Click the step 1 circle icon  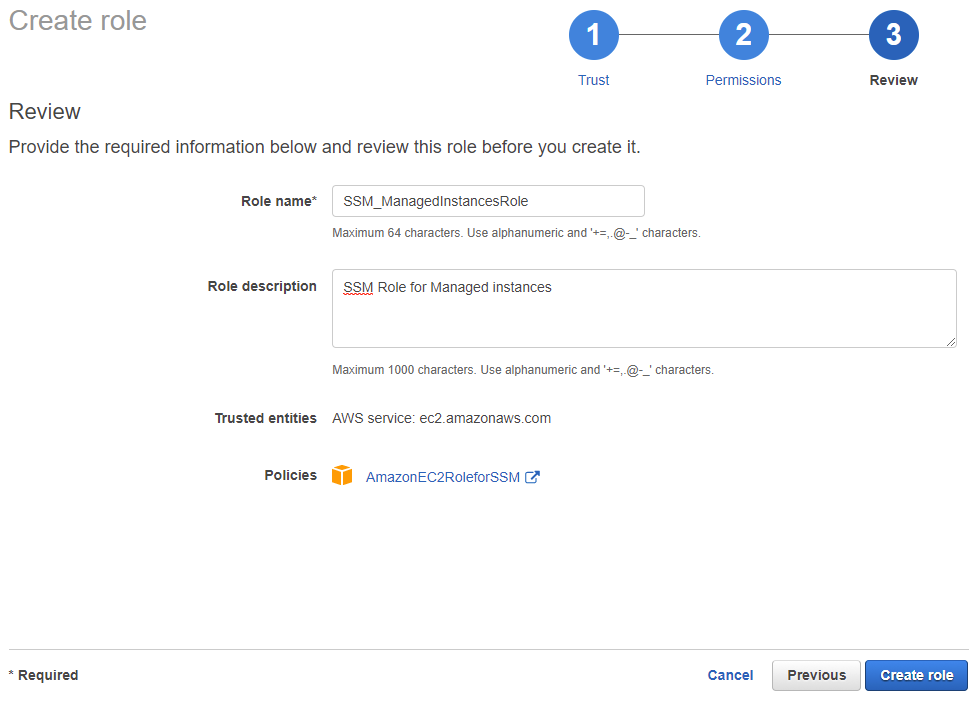tap(593, 36)
